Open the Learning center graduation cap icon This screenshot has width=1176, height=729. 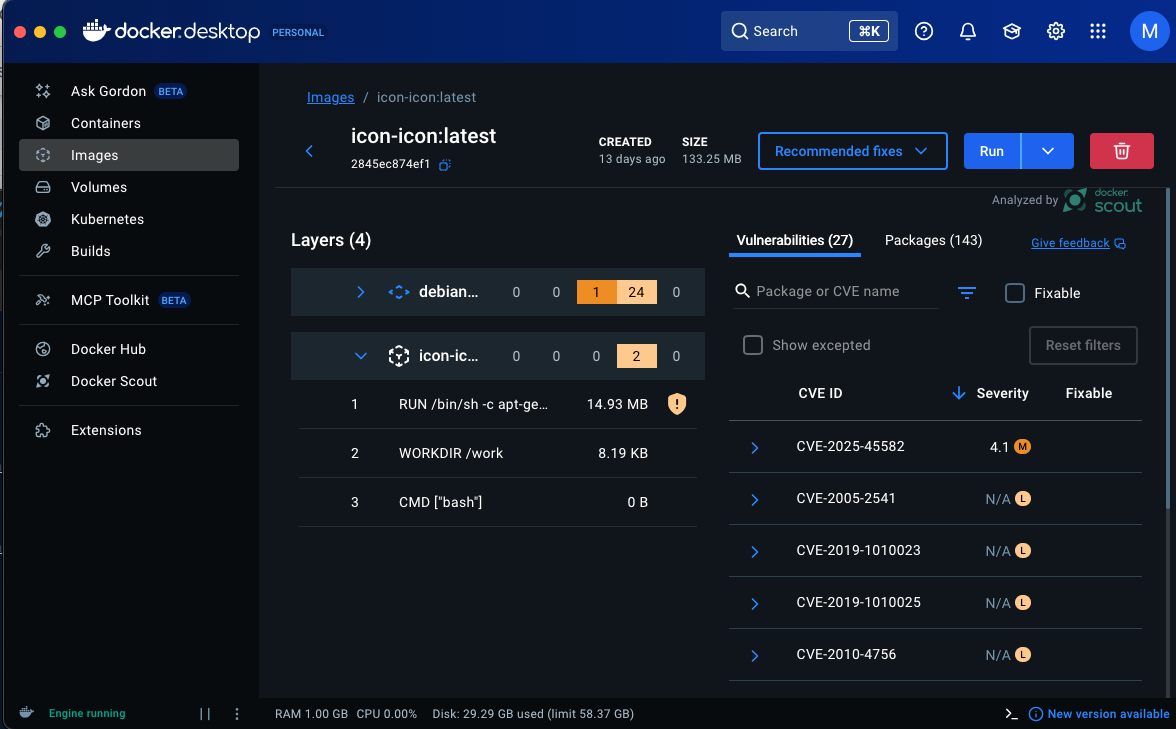pos(1012,31)
